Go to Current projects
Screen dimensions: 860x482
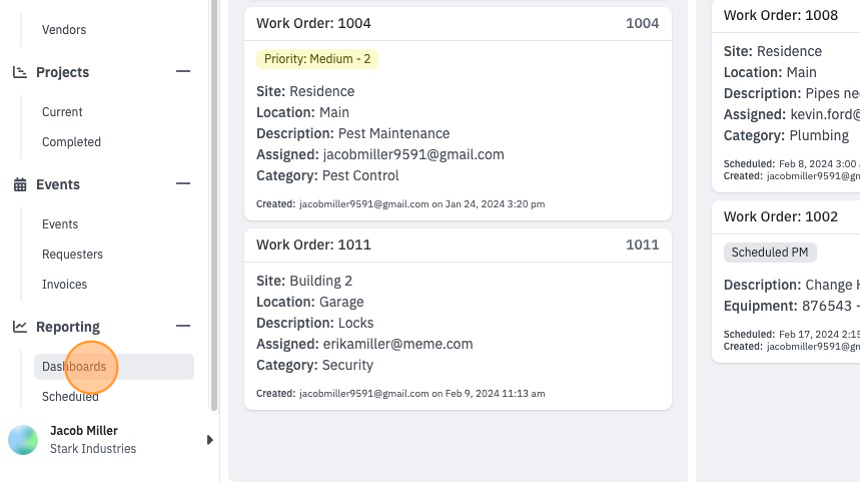point(62,112)
